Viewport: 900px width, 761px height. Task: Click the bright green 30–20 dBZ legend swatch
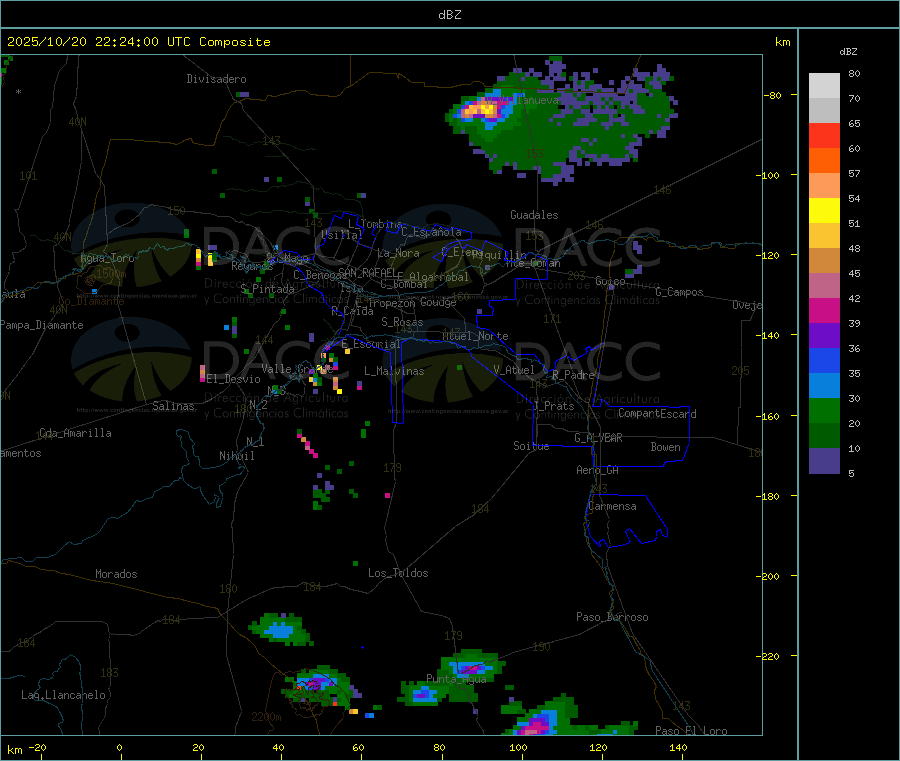click(x=824, y=410)
